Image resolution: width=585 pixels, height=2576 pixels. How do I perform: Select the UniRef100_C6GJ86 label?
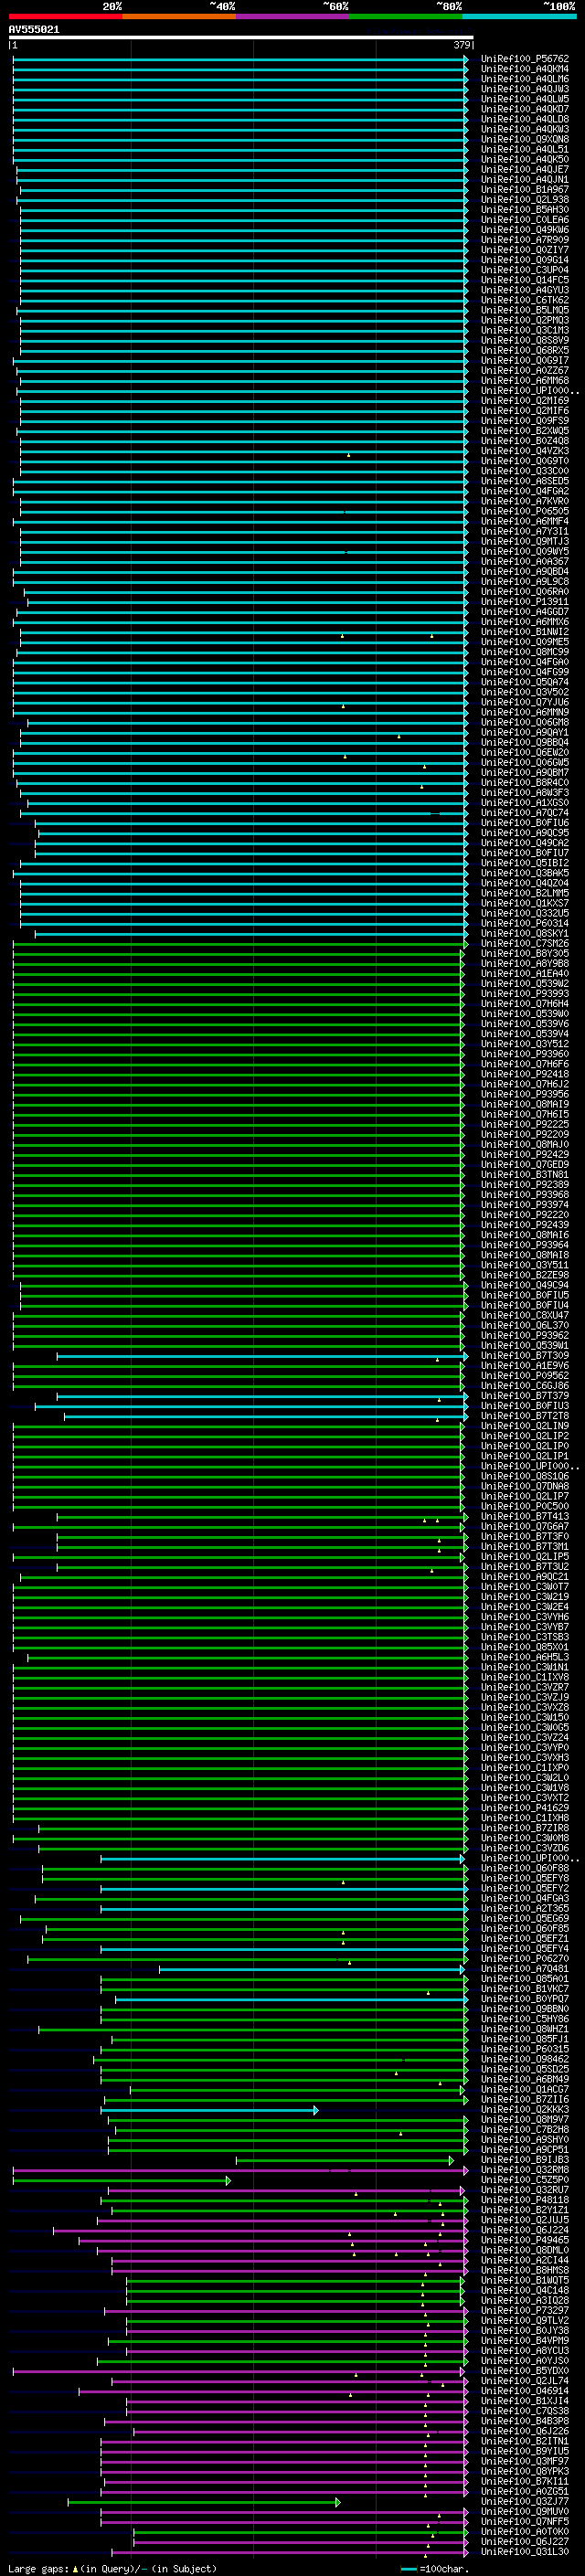525,1386
